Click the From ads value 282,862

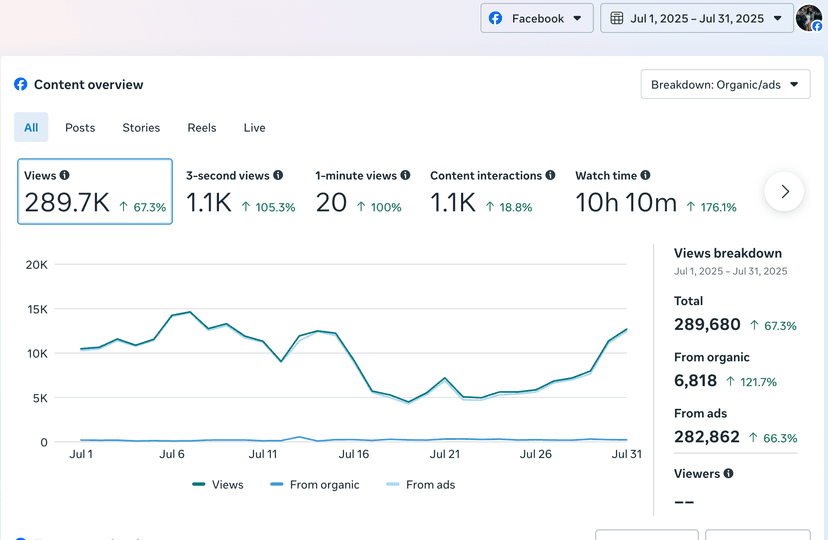coord(707,437)
